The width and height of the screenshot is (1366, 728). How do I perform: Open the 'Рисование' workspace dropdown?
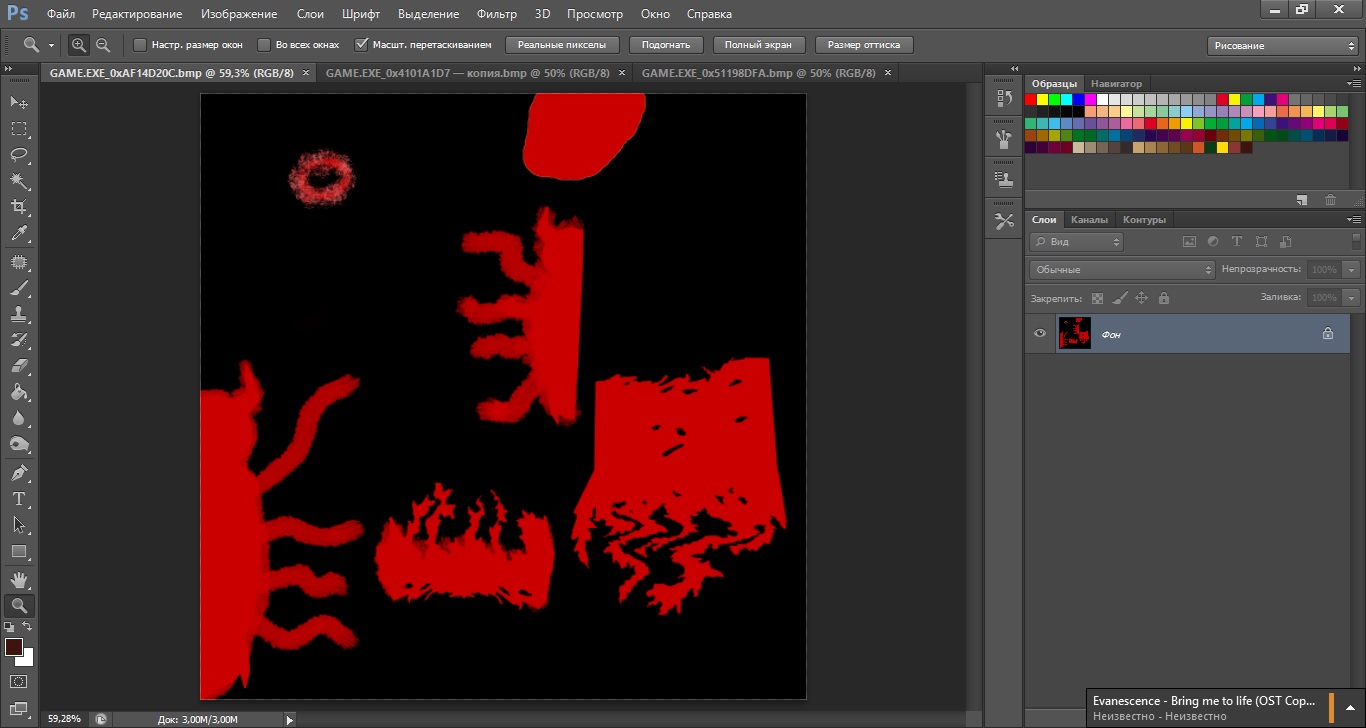click(x=1282, y=46)
